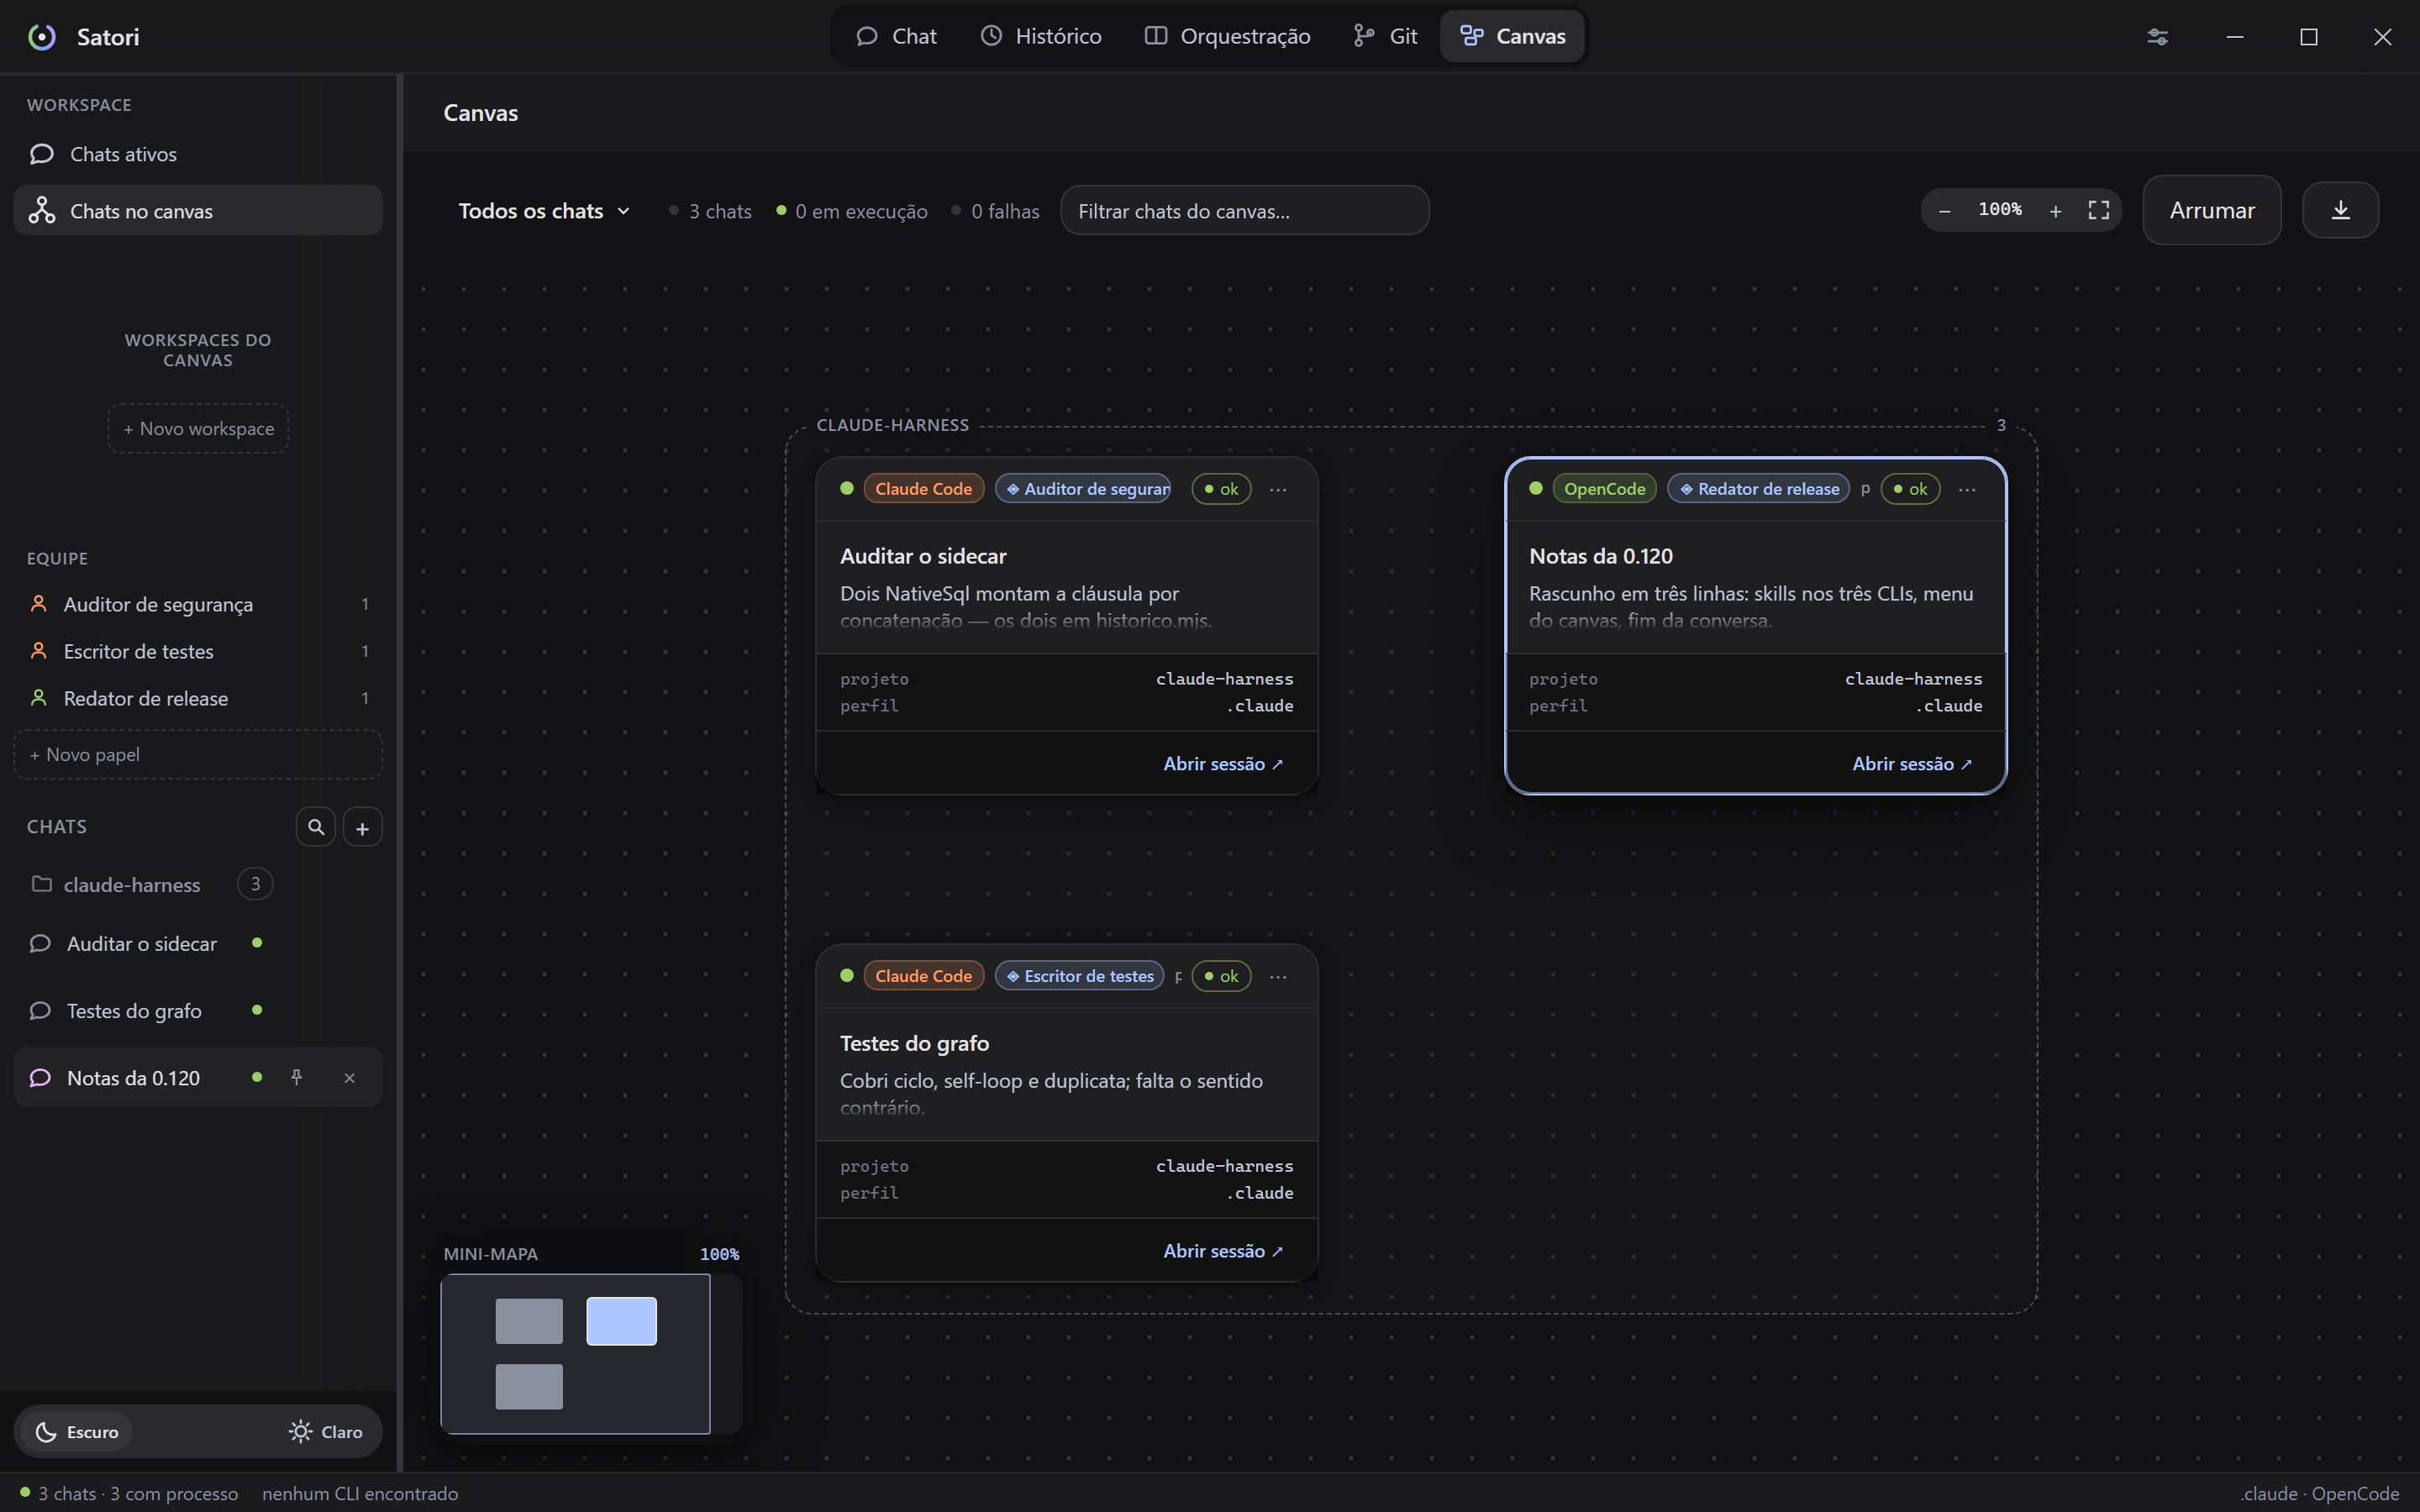
Task: Click the Arrumar button
Action: [x=2211, y=210]
